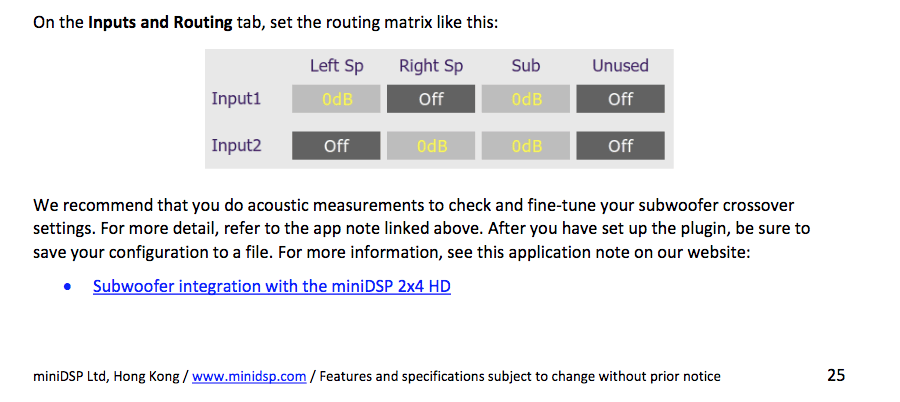Click page number 25 in footer
The image size is (900, 402).
pos(836,376)
